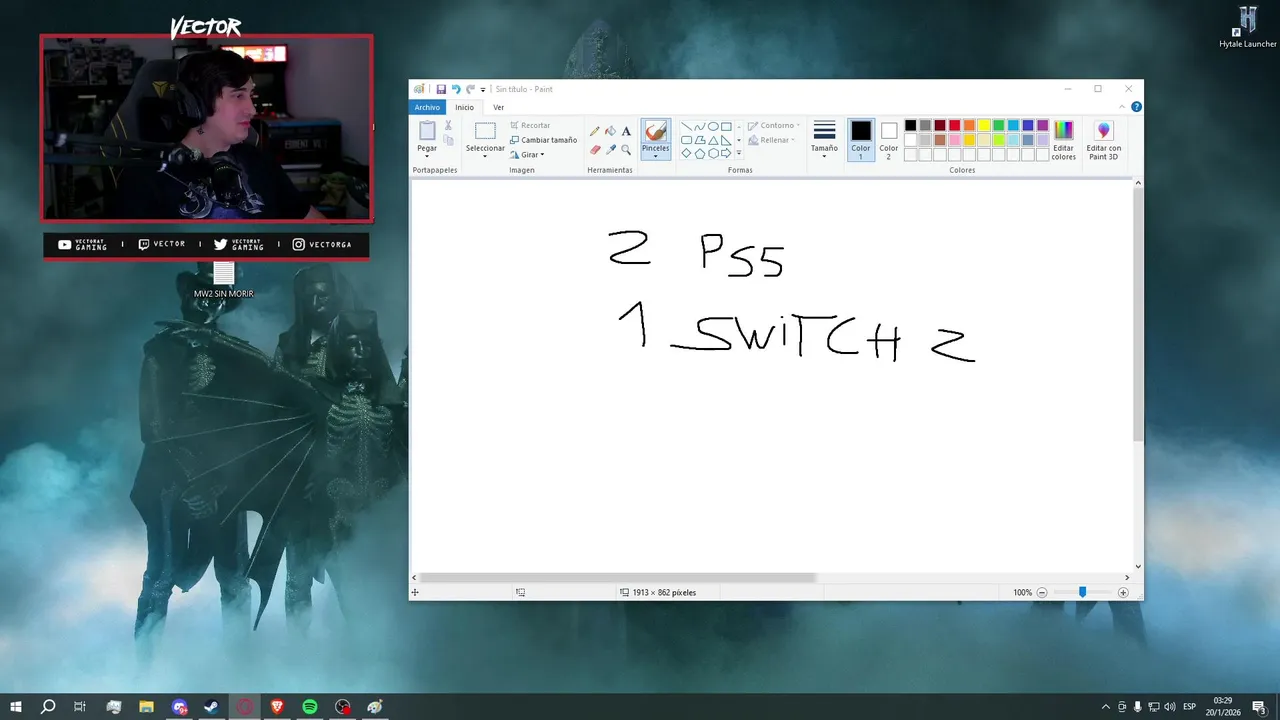Select the Pencil tool in Paint
The width and height of the screenshot is (1280, 720).
(595, 131)
